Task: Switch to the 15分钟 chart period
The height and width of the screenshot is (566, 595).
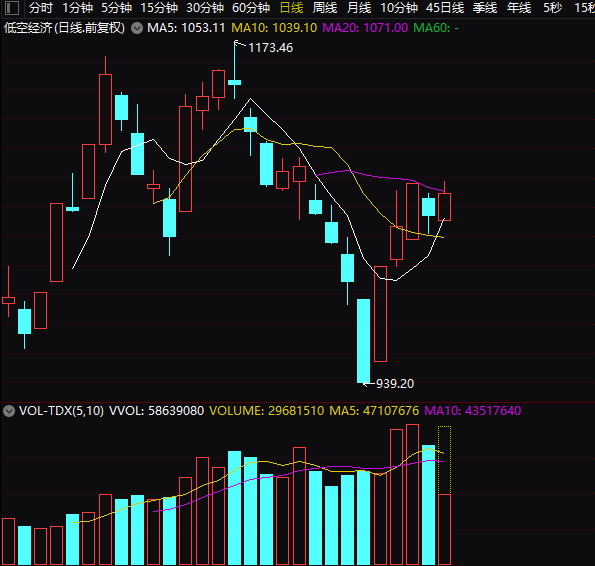Action: (159, 8)
